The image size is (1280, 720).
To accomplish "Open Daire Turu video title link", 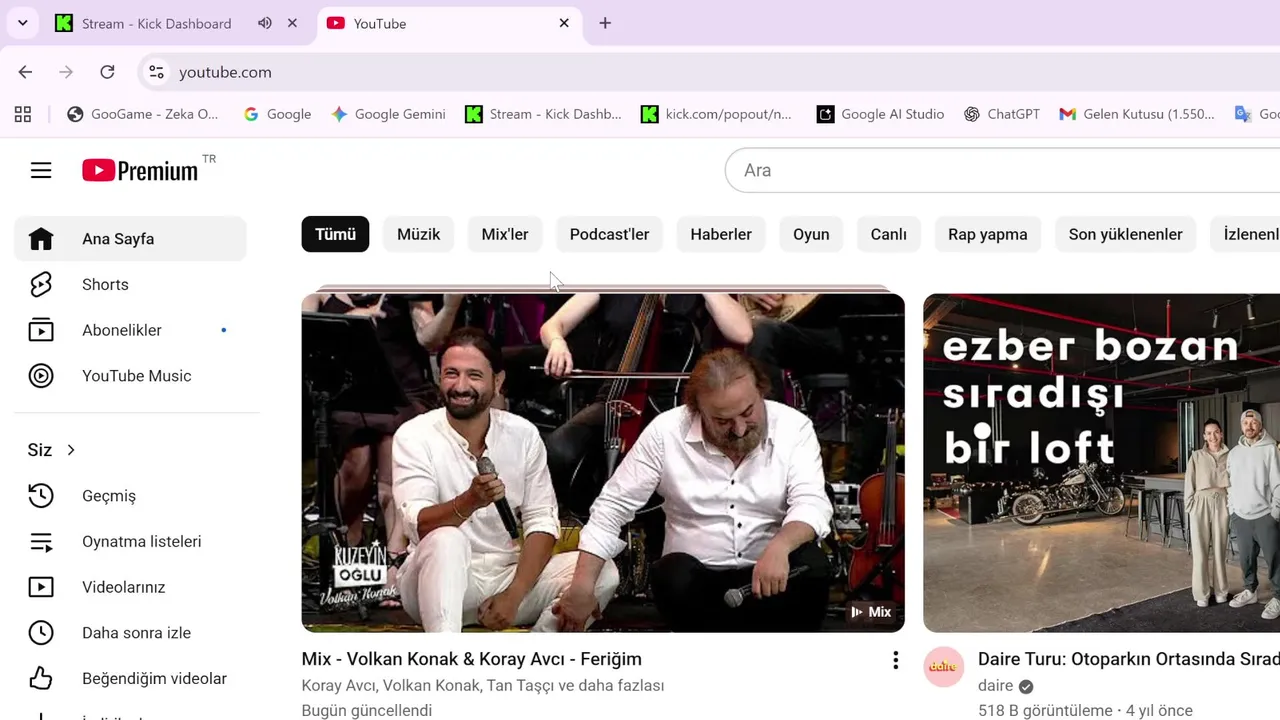I will (x=1129, y=659).
